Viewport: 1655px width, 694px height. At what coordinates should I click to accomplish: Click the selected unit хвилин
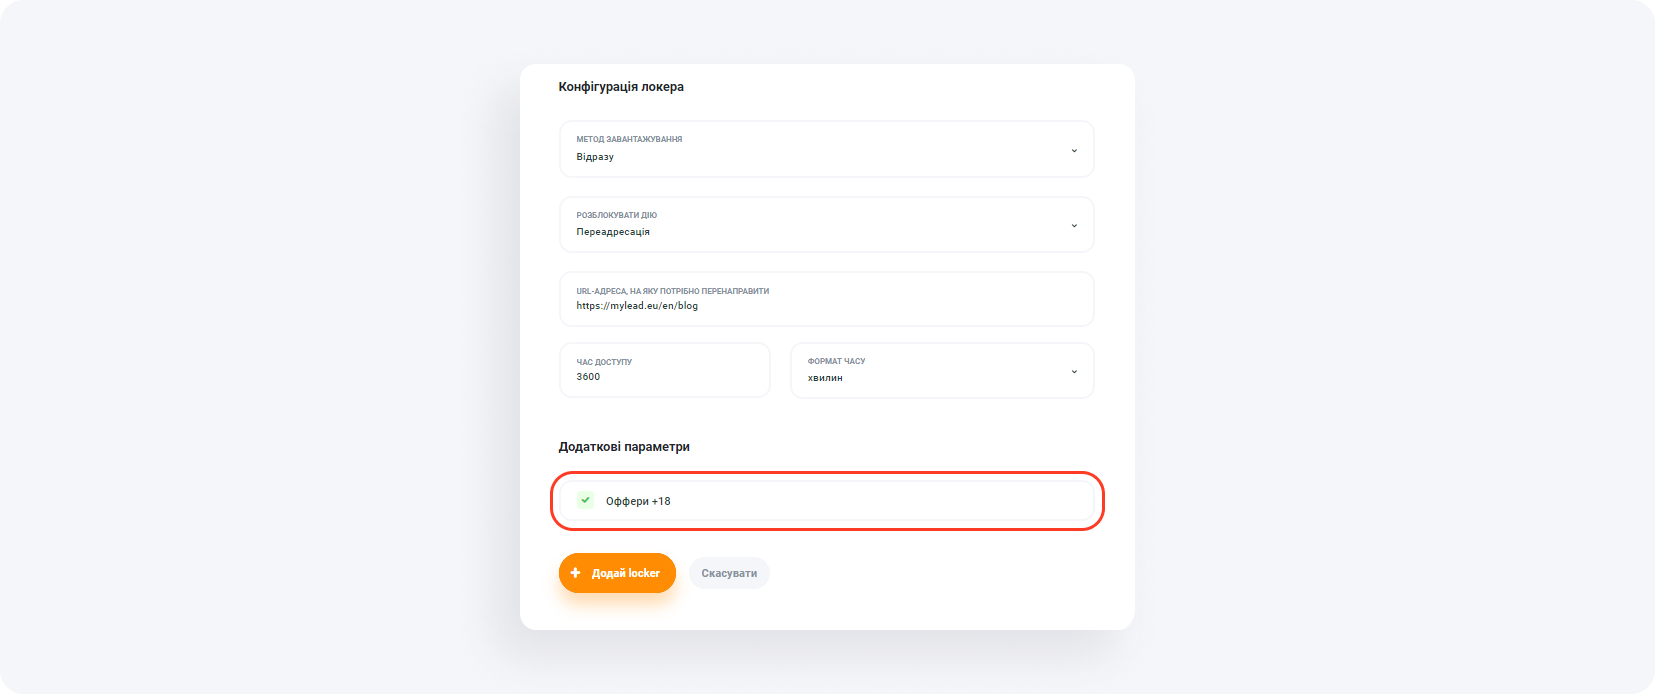(x=825, y=378)
